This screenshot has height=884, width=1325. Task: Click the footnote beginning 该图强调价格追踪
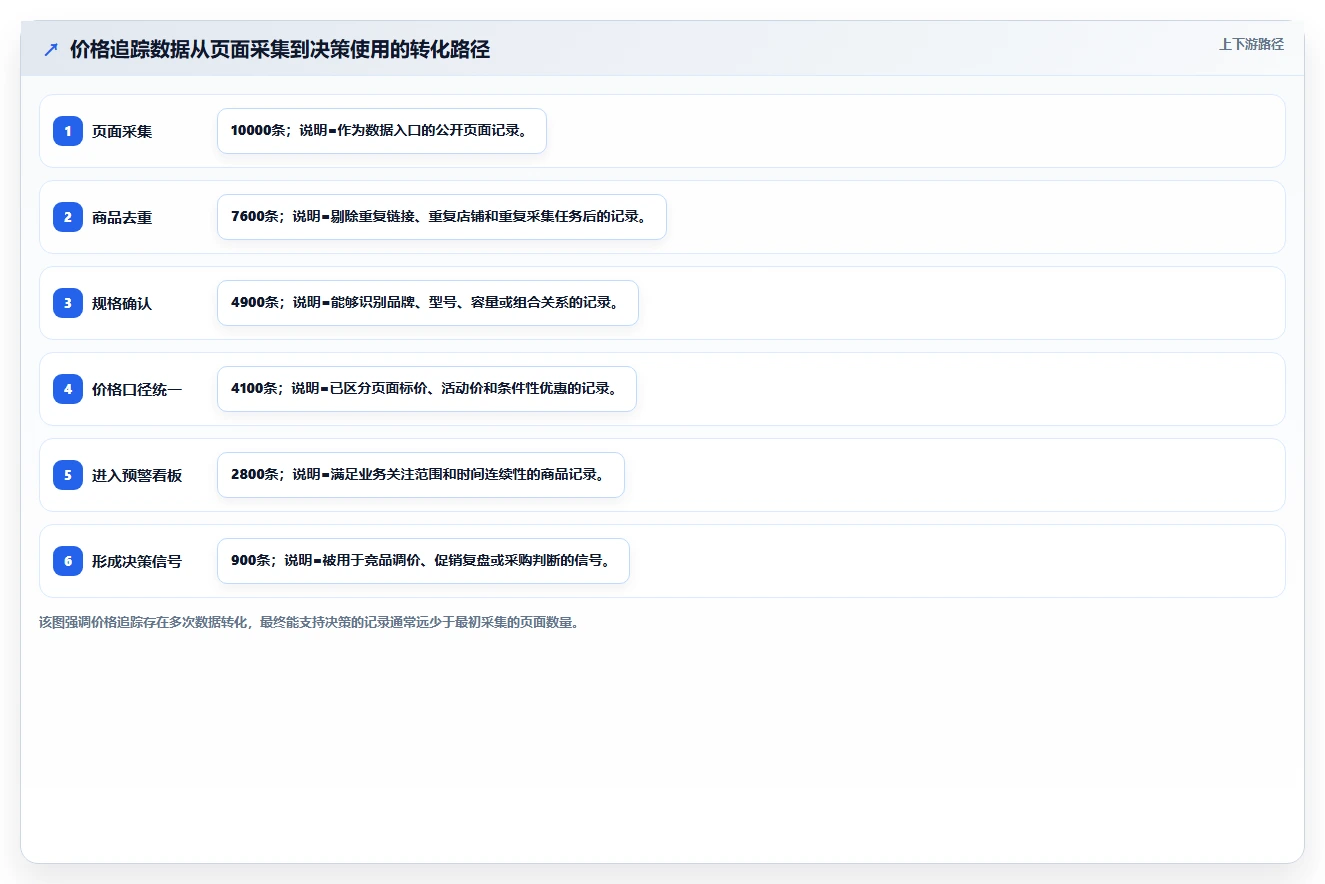(309, 622)
